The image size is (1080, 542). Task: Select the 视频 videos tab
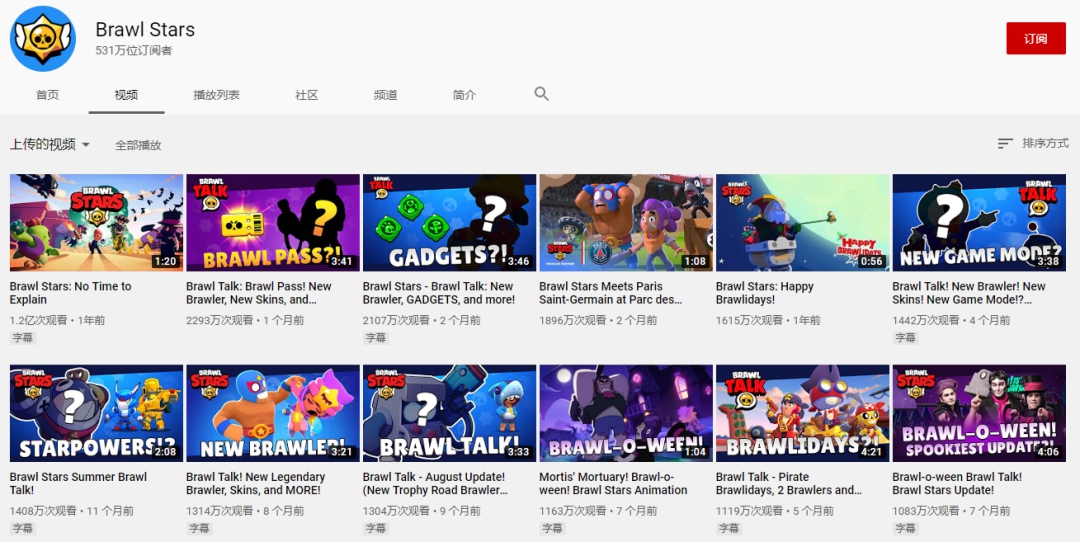point(126,95)
